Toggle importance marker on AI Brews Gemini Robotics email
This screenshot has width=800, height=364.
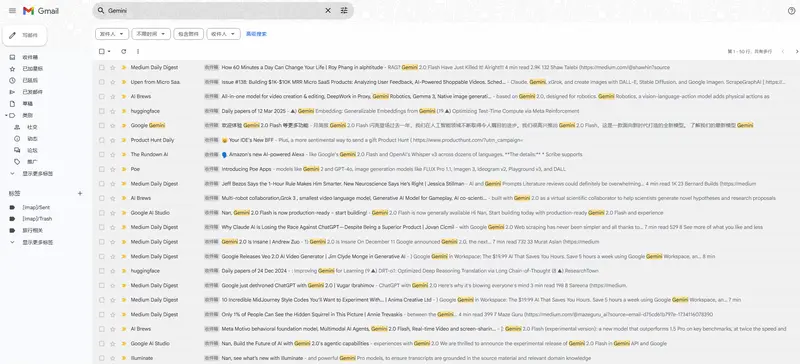click(x=123, y=96)
